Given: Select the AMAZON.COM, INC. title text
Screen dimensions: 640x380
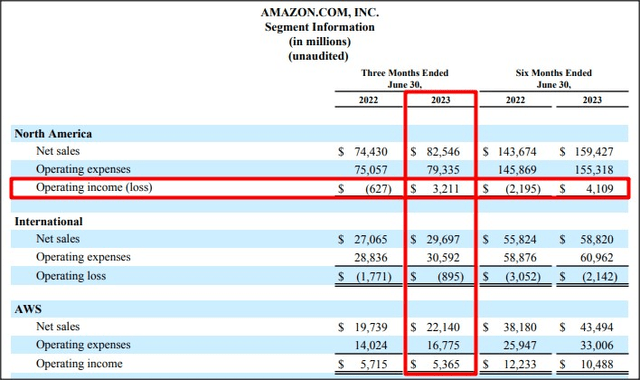Looking at the screenshot, I should click(320, 12).
